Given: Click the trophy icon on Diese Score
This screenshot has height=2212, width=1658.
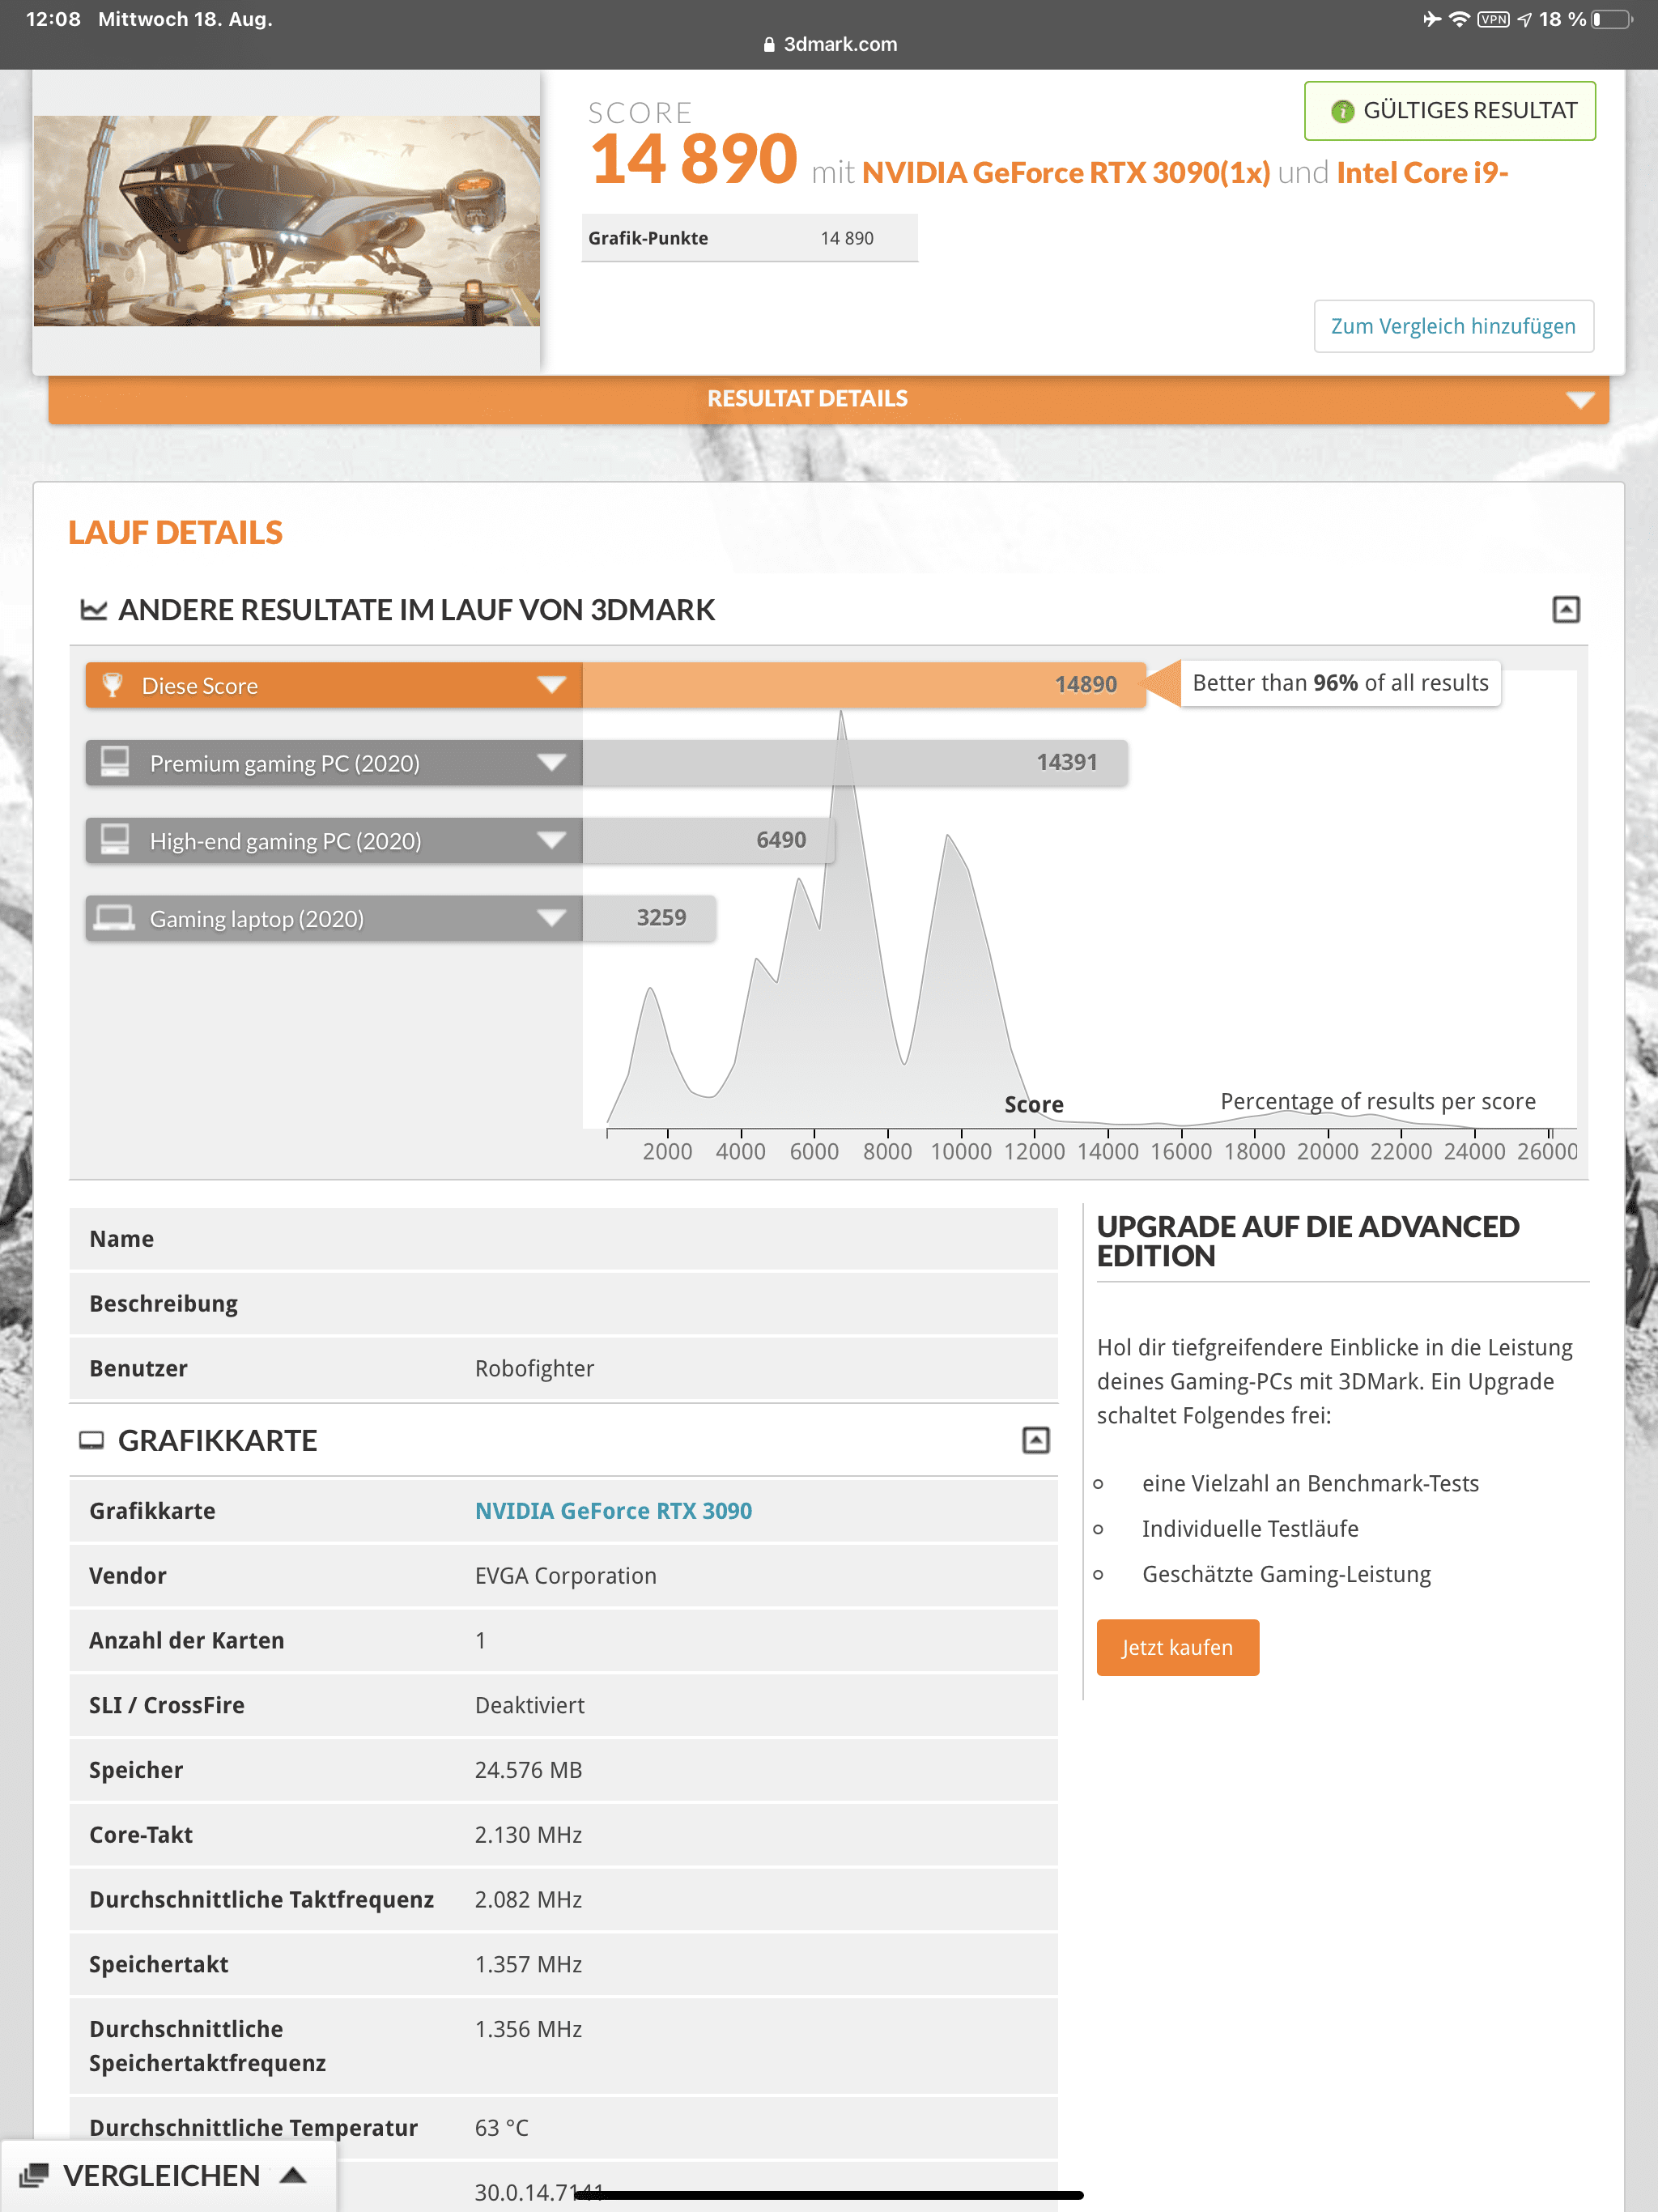Looking at the screenshot, I should coord(113,685).
